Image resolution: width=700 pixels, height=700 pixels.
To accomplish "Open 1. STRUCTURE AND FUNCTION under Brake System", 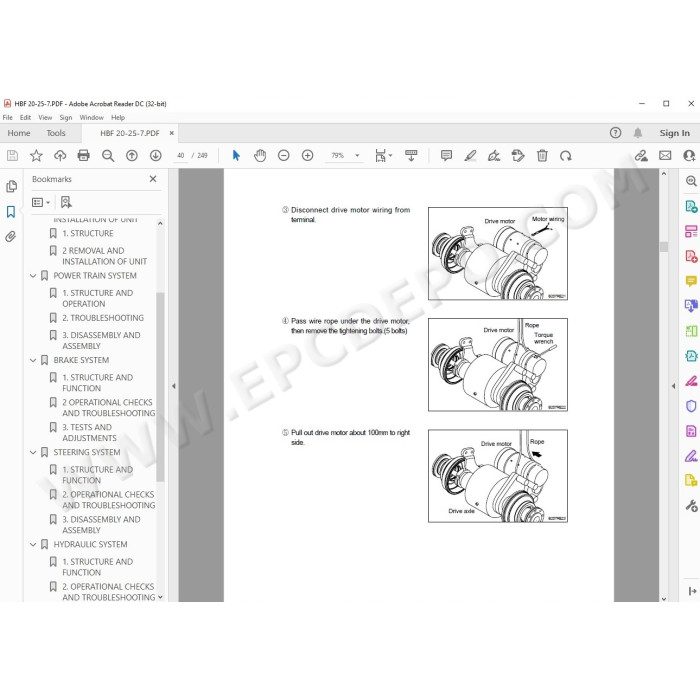I will tap(98, 383).
